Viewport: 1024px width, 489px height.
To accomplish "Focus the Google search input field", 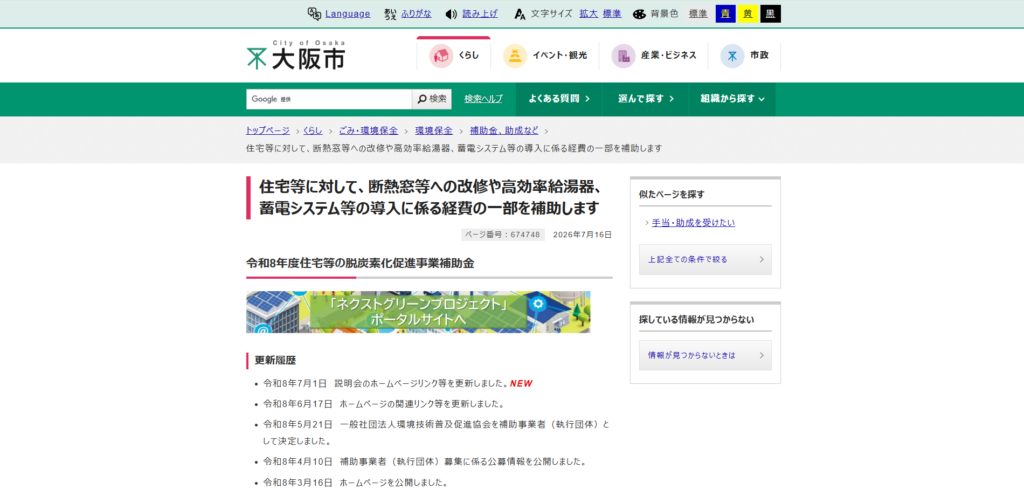I will click(329, 99).
